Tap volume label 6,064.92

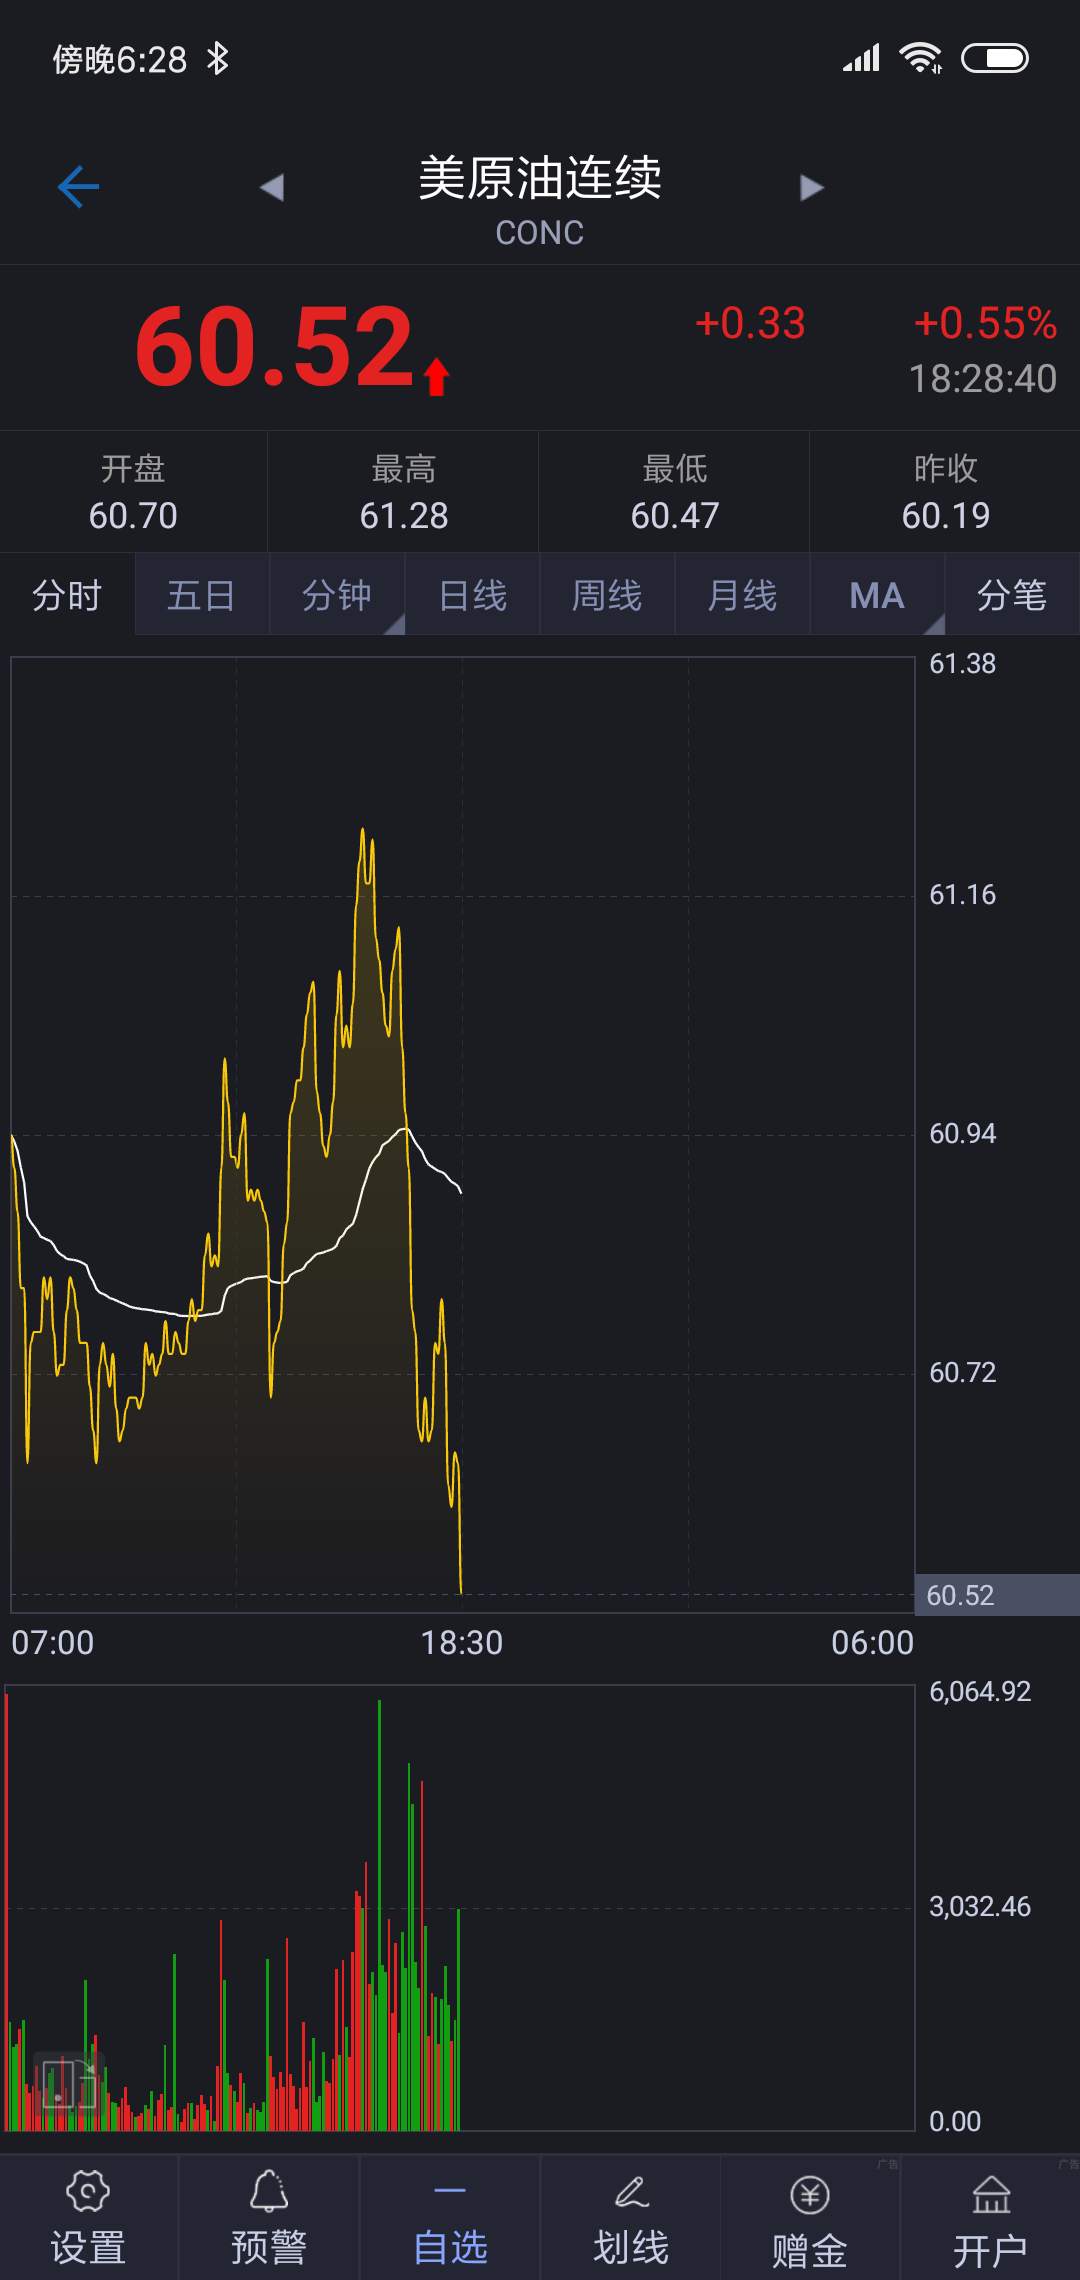(x=980, y=1692)
